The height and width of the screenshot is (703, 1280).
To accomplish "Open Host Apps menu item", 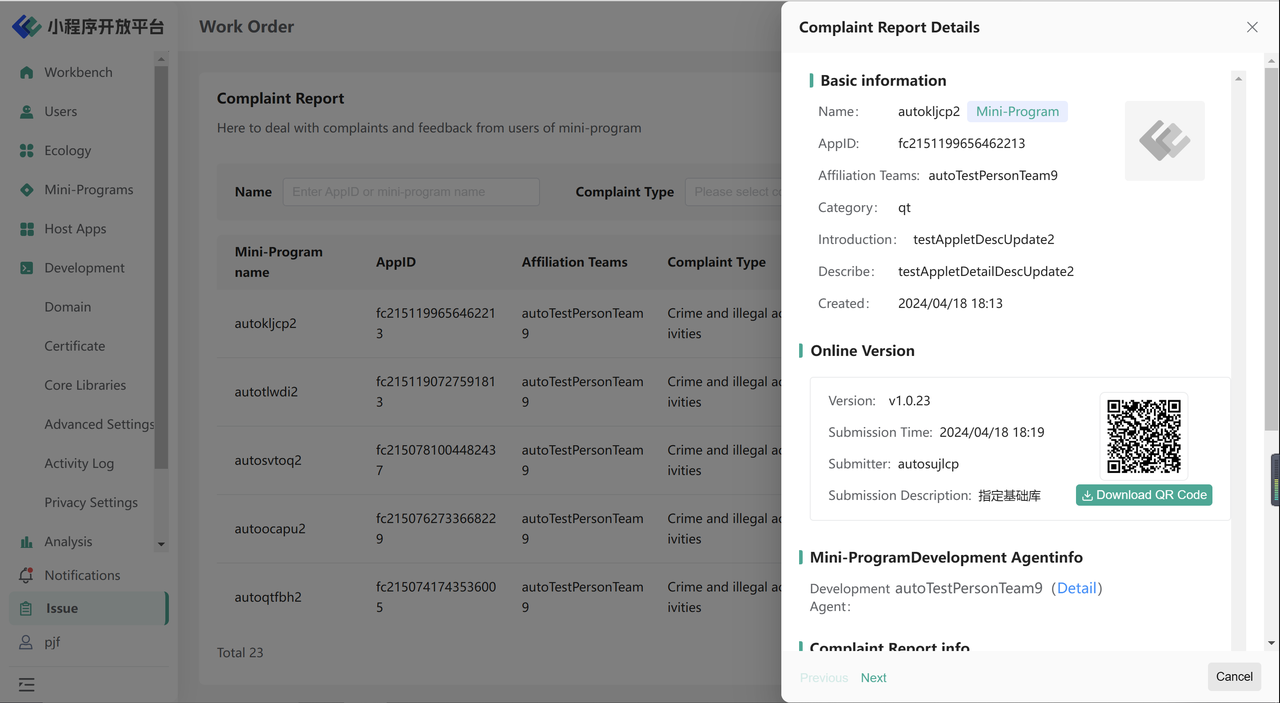I will click(75, 229).
